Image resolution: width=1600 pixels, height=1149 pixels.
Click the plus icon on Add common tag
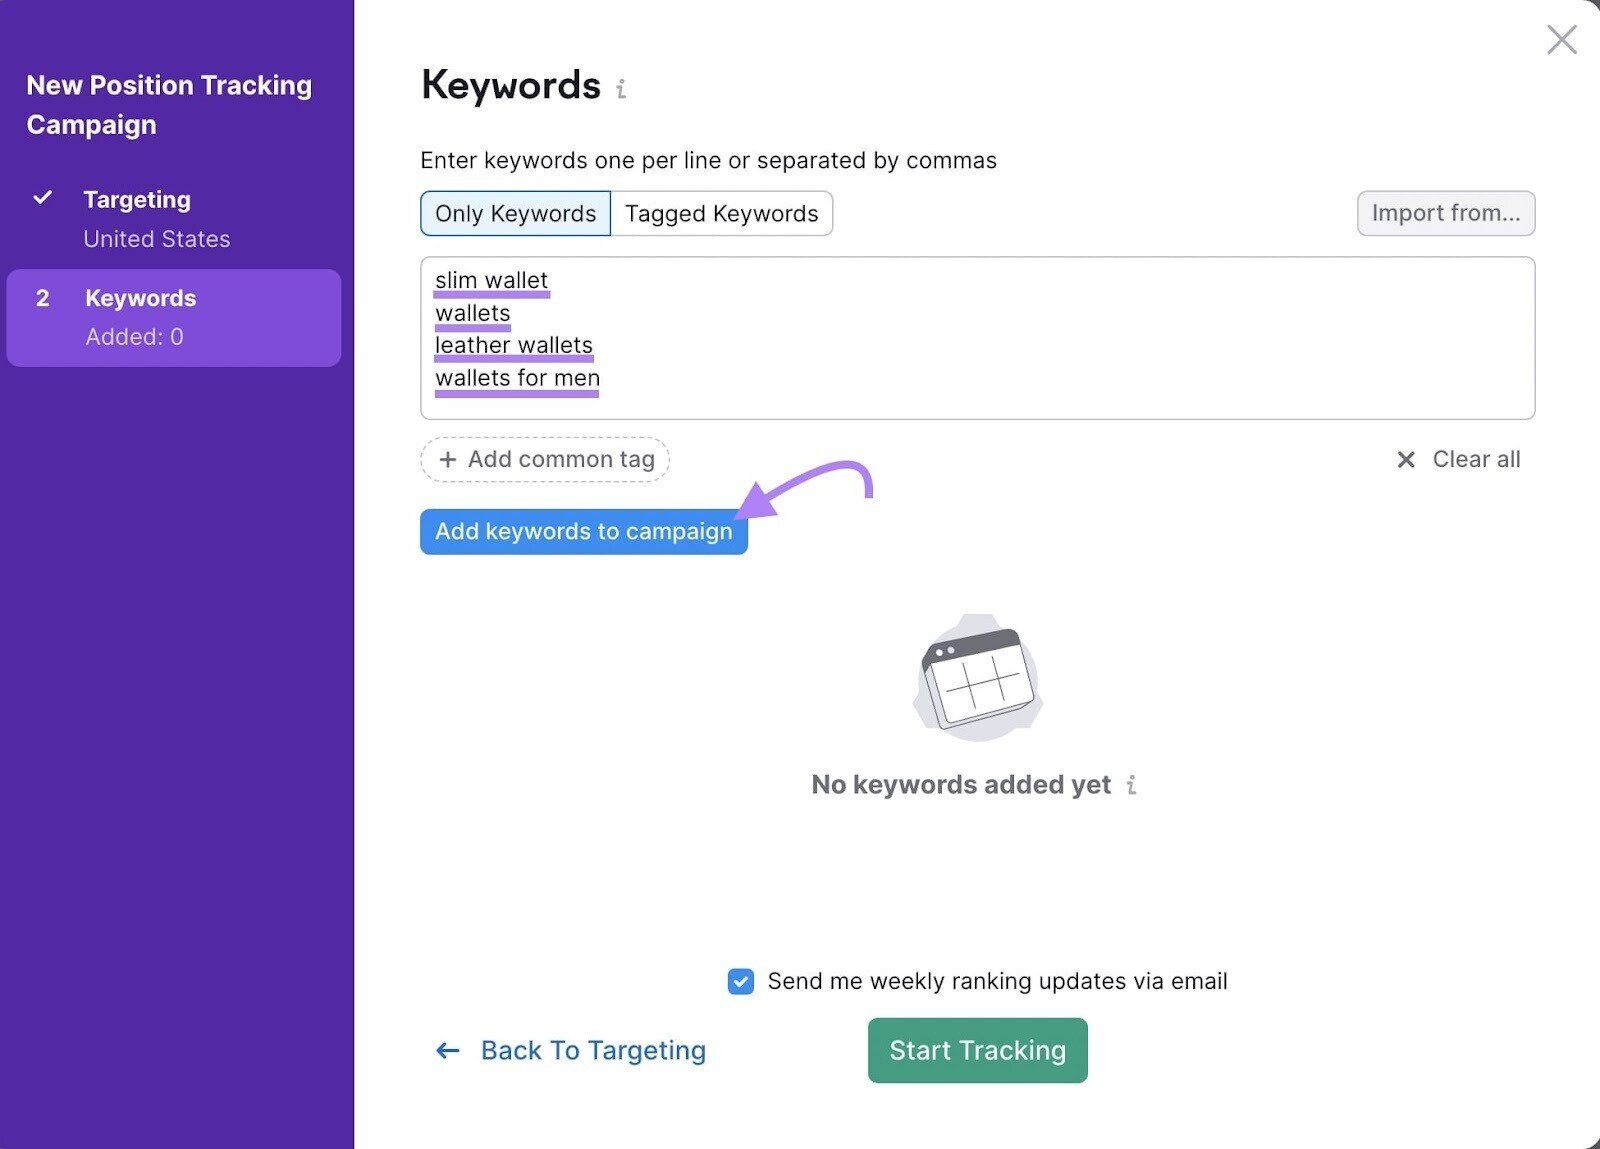448,459
